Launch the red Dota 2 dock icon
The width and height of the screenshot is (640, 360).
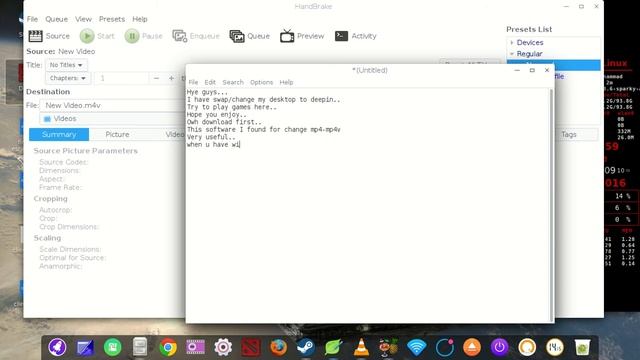(x=251, y=347)
